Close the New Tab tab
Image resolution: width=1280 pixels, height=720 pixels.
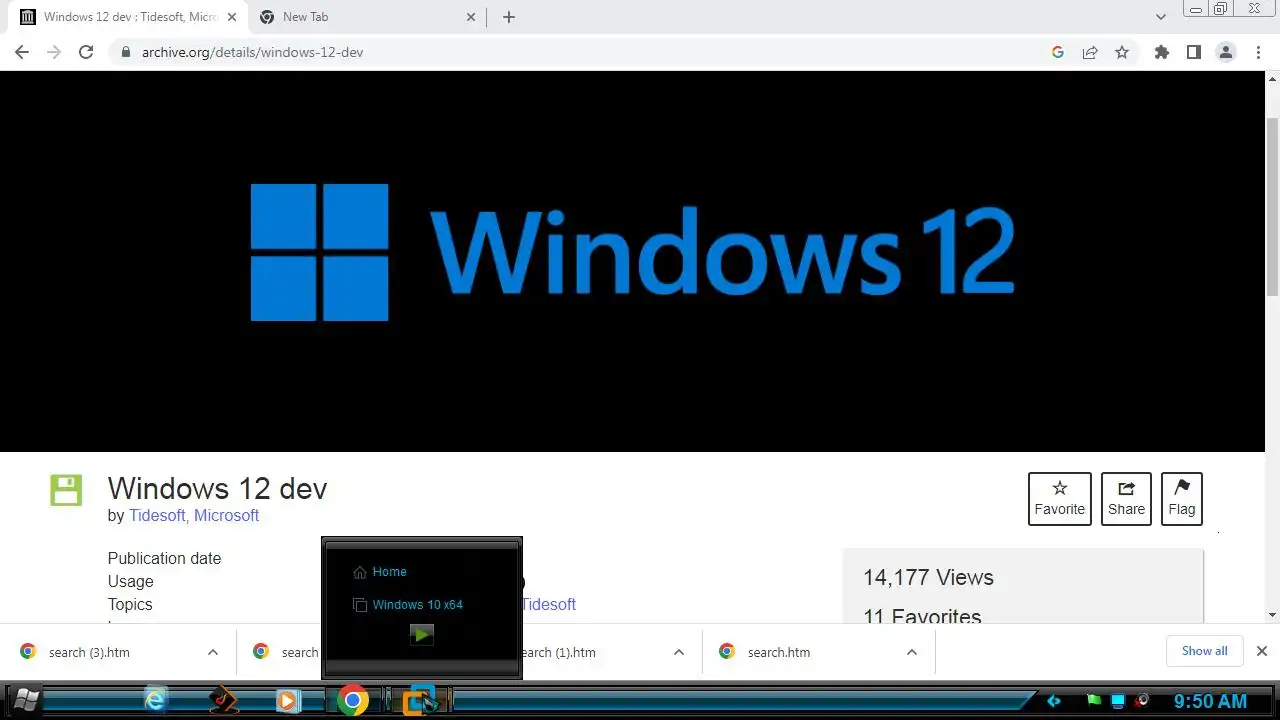[x=471, y=17]
